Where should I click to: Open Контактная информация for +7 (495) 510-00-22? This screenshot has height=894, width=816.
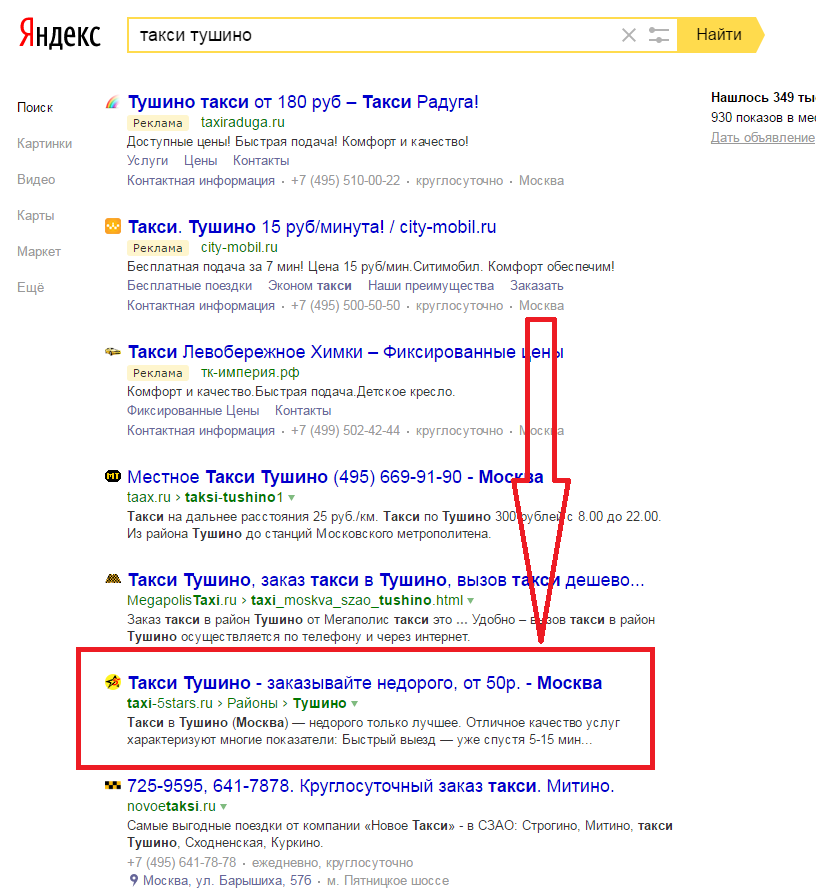tap(201, 181)
